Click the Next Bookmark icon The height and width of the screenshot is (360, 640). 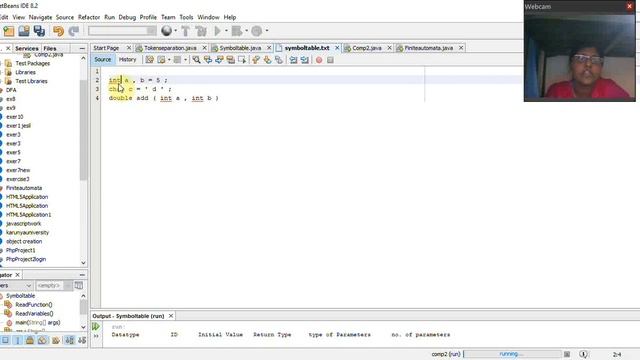click(267, 60)
